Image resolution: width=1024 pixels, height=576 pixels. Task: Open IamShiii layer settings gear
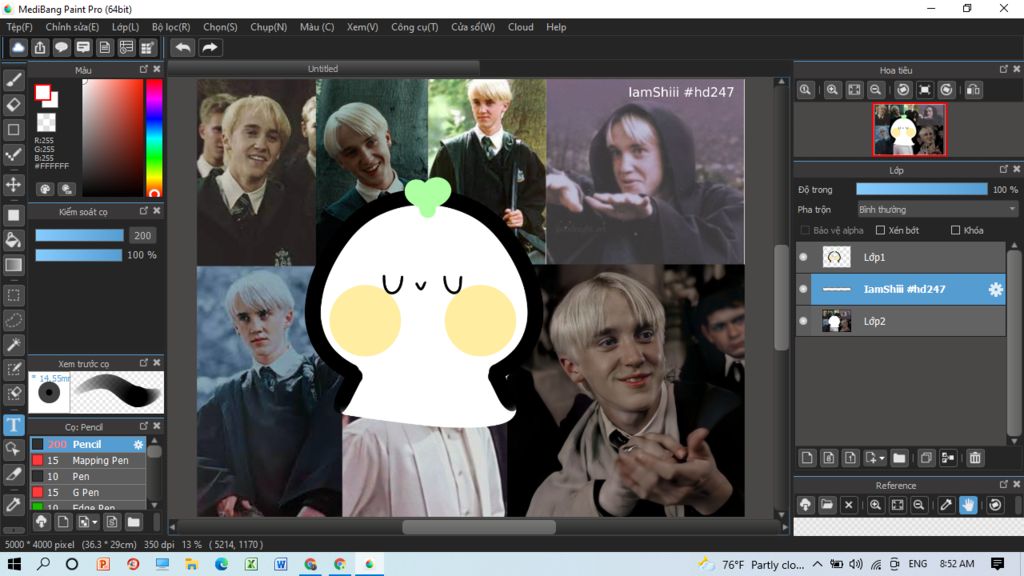click(x=995, y=289)
